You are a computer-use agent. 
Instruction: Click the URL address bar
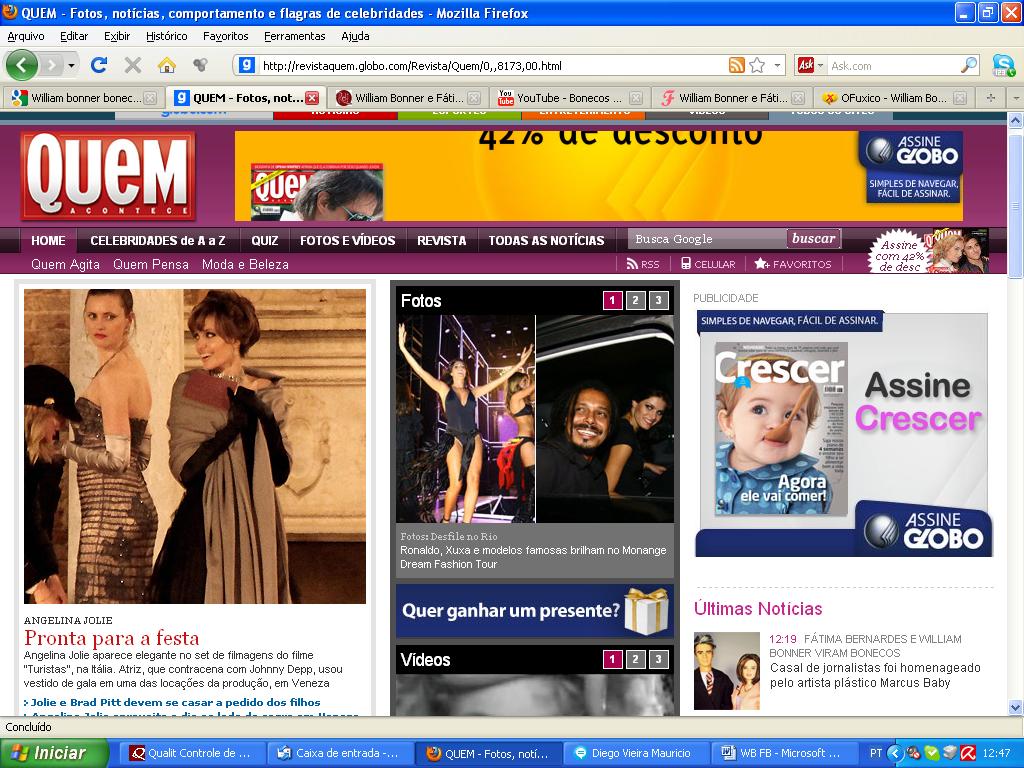pos(493,65)
